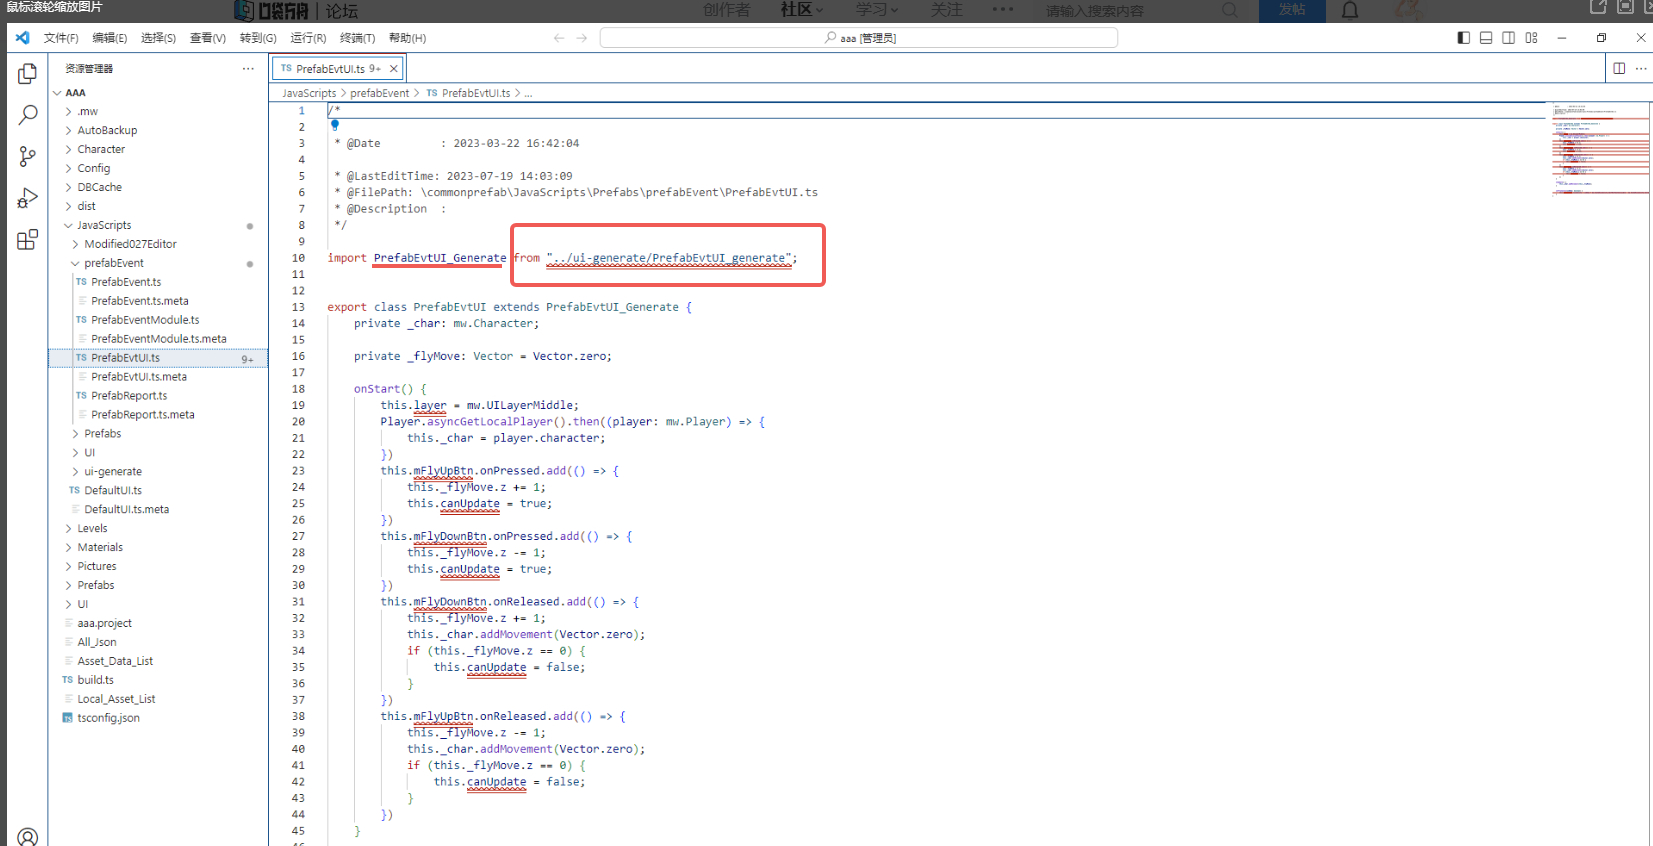The height and width of the screenshot is (846, 1653).
Task: Open the 文件(F) menu
Action: click(x=61, y=38)
